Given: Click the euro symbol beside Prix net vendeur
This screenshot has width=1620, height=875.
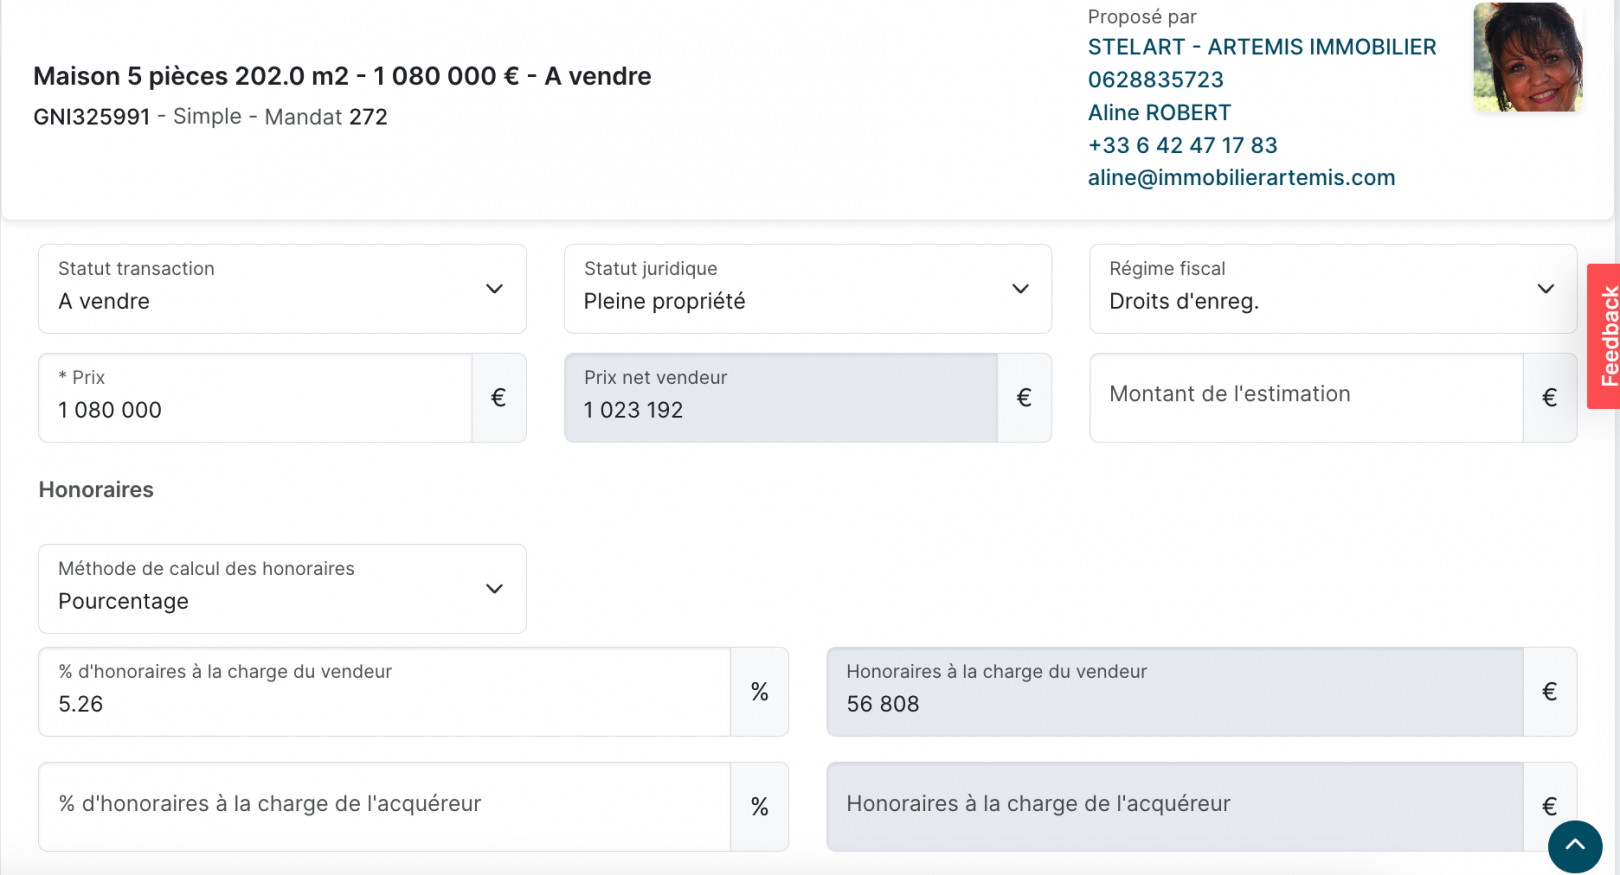Looking at the screenshot, I should pos(1023,398).
